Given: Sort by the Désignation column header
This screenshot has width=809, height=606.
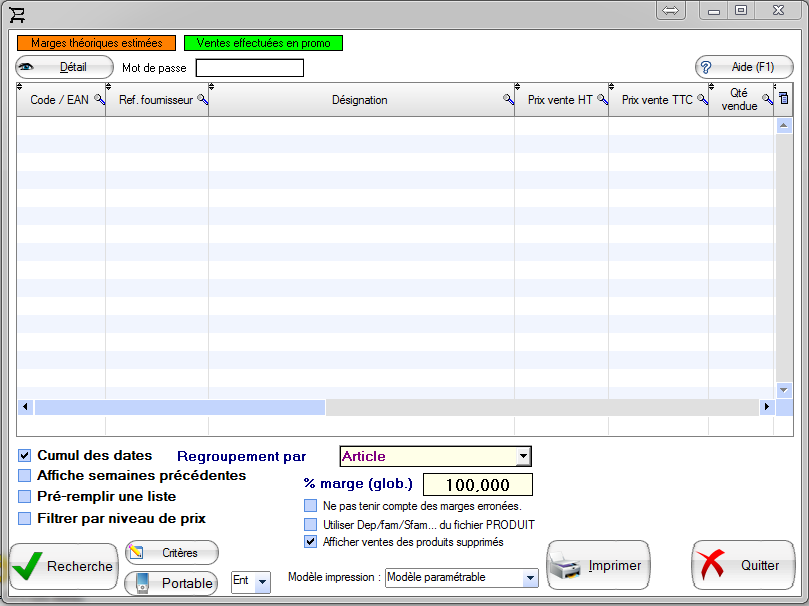Looking at the screenshot, I should (x=359, y=100).
